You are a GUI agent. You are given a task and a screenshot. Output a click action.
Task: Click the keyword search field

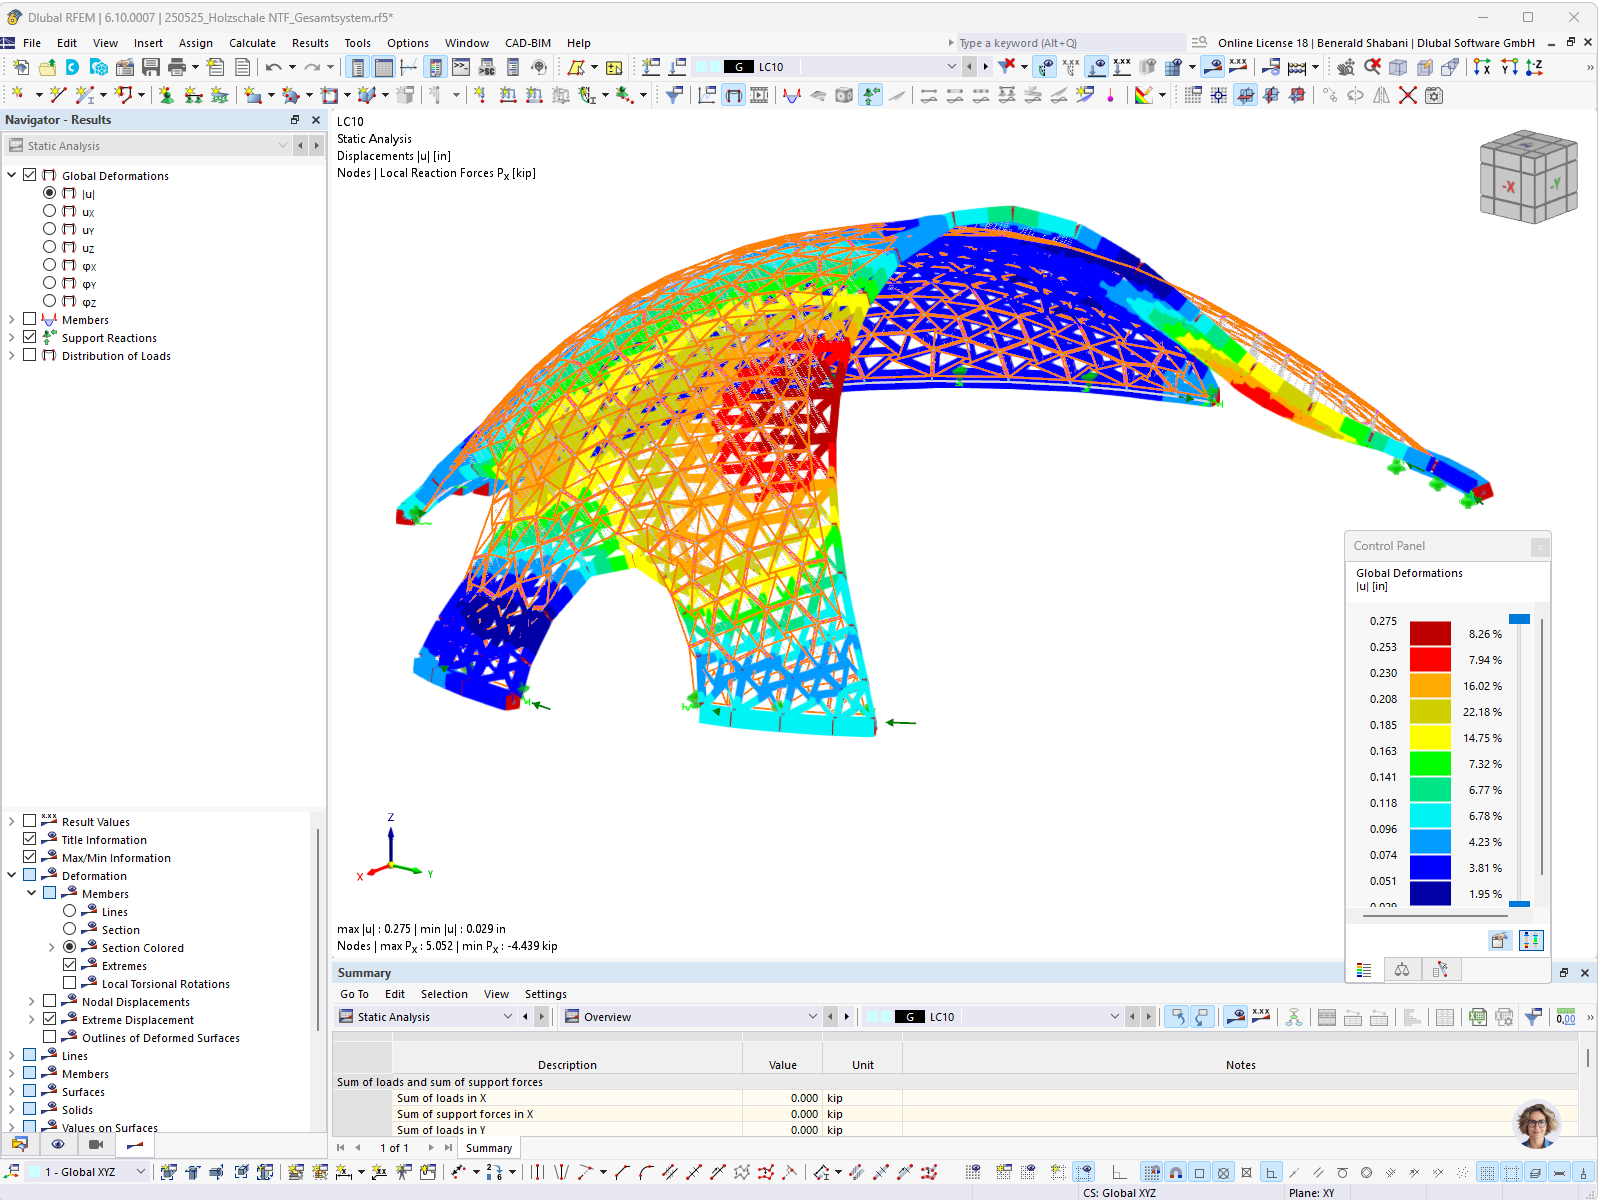point(1060,43)
